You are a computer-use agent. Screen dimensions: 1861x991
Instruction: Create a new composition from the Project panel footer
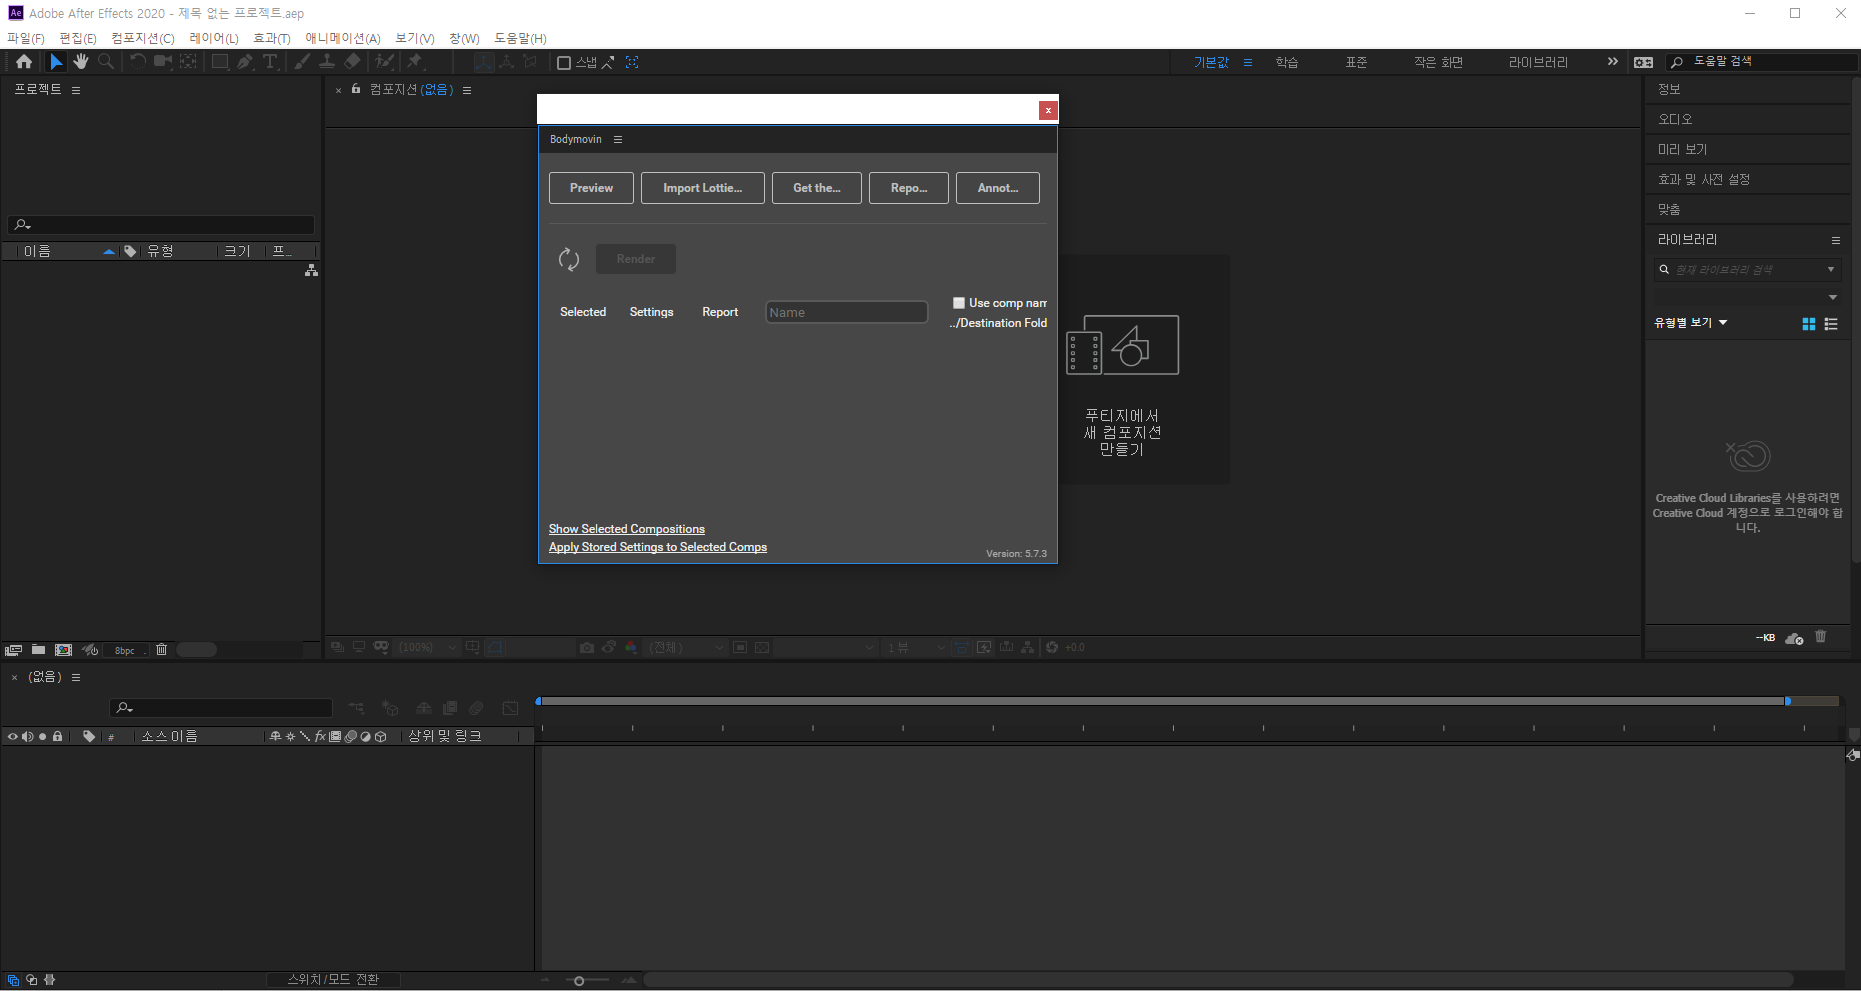pos(64,650)
